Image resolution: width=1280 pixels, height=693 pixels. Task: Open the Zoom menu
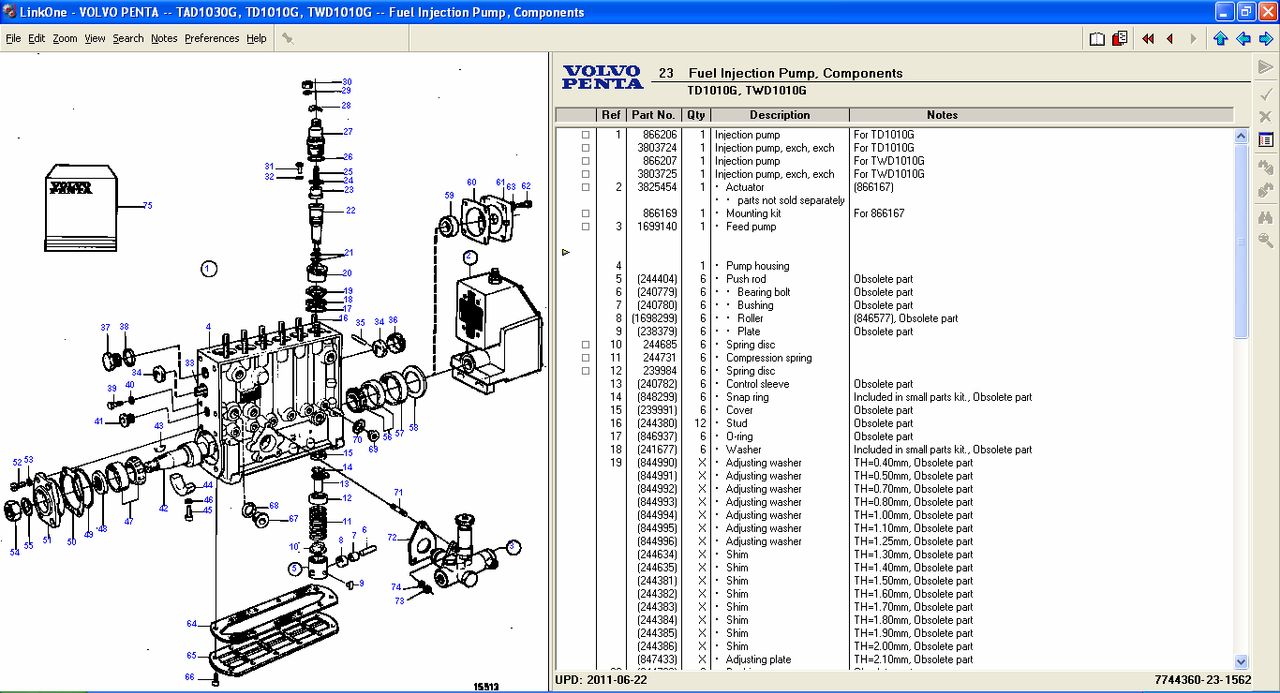(65, 38)
